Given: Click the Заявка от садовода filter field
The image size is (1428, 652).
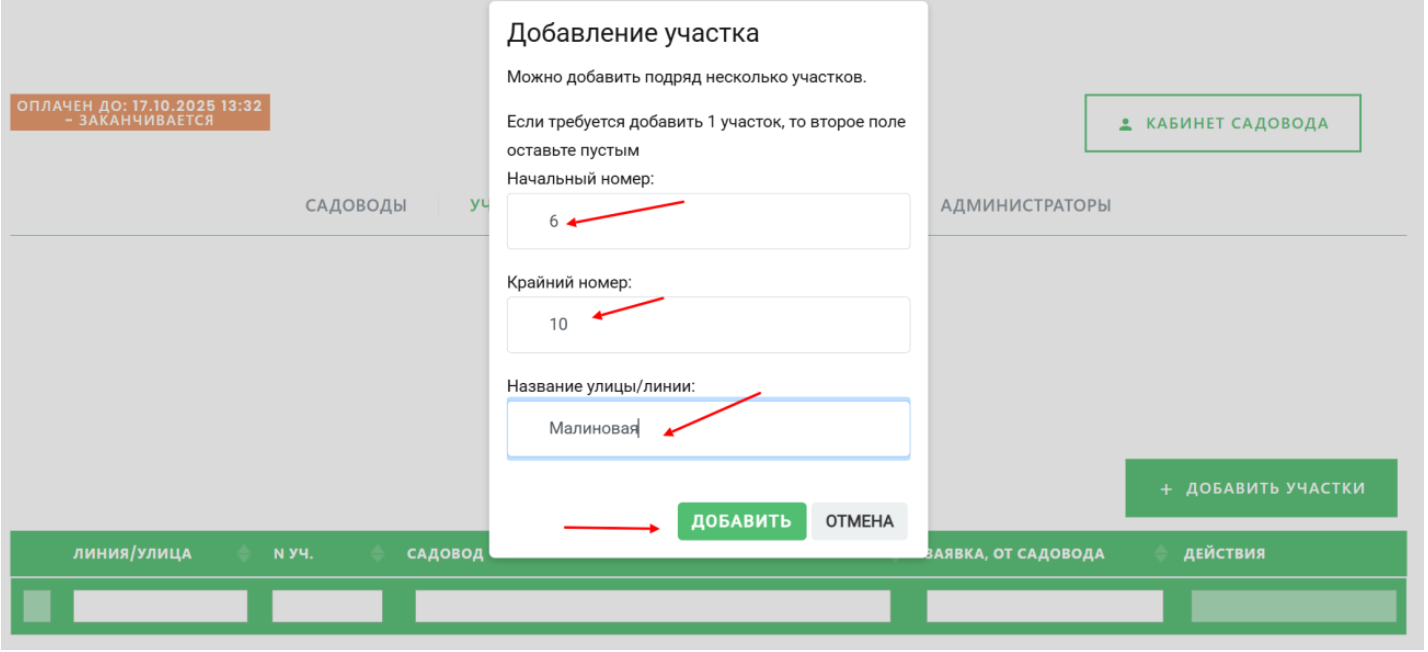Looking at the screenshot, I should [1044, 606].
